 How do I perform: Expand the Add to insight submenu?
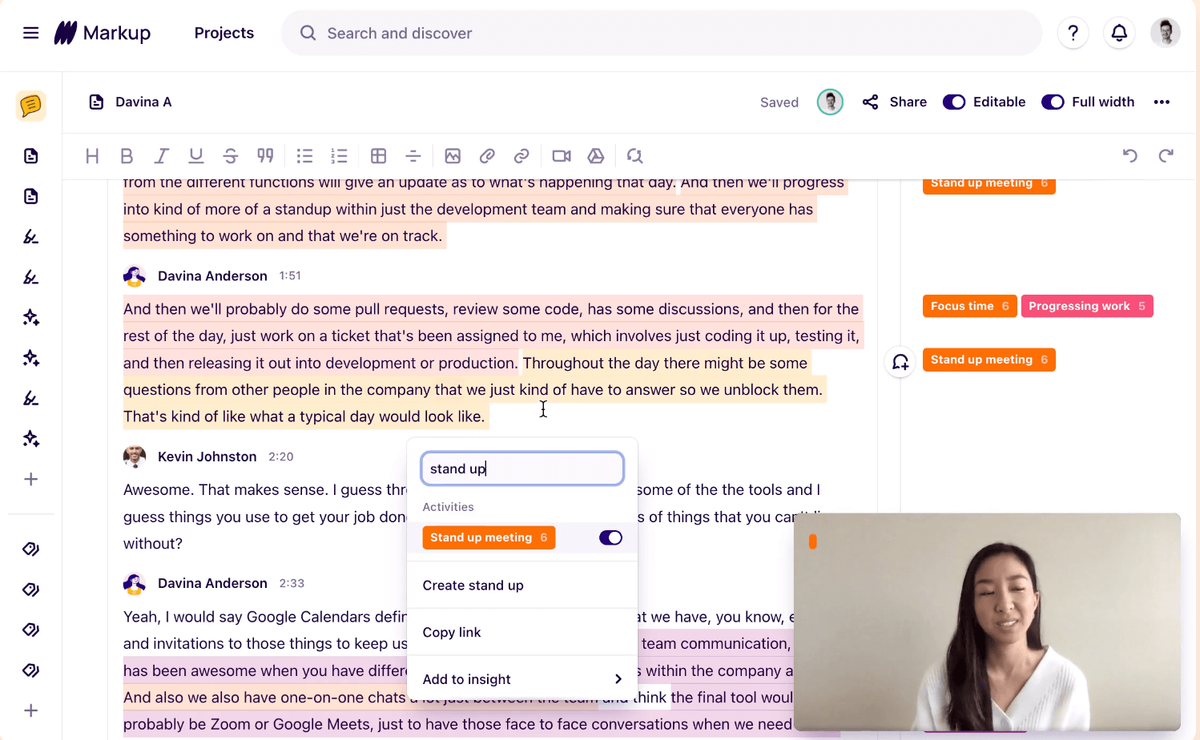coord(521,679)
